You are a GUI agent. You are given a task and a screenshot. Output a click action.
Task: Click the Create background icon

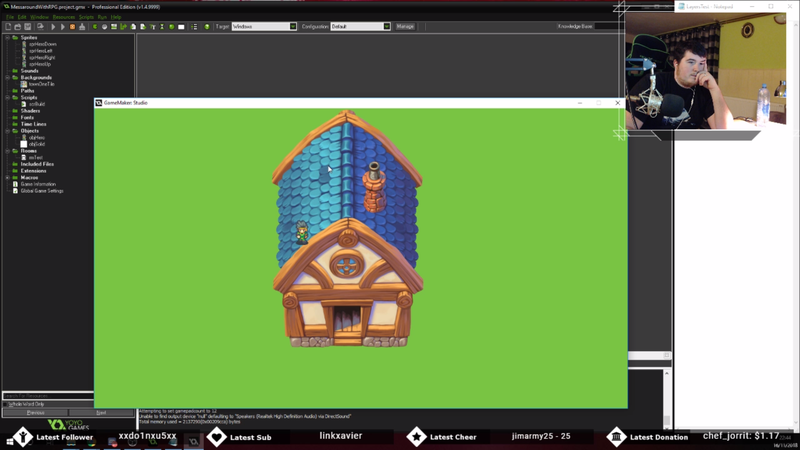tap(114, 27)
